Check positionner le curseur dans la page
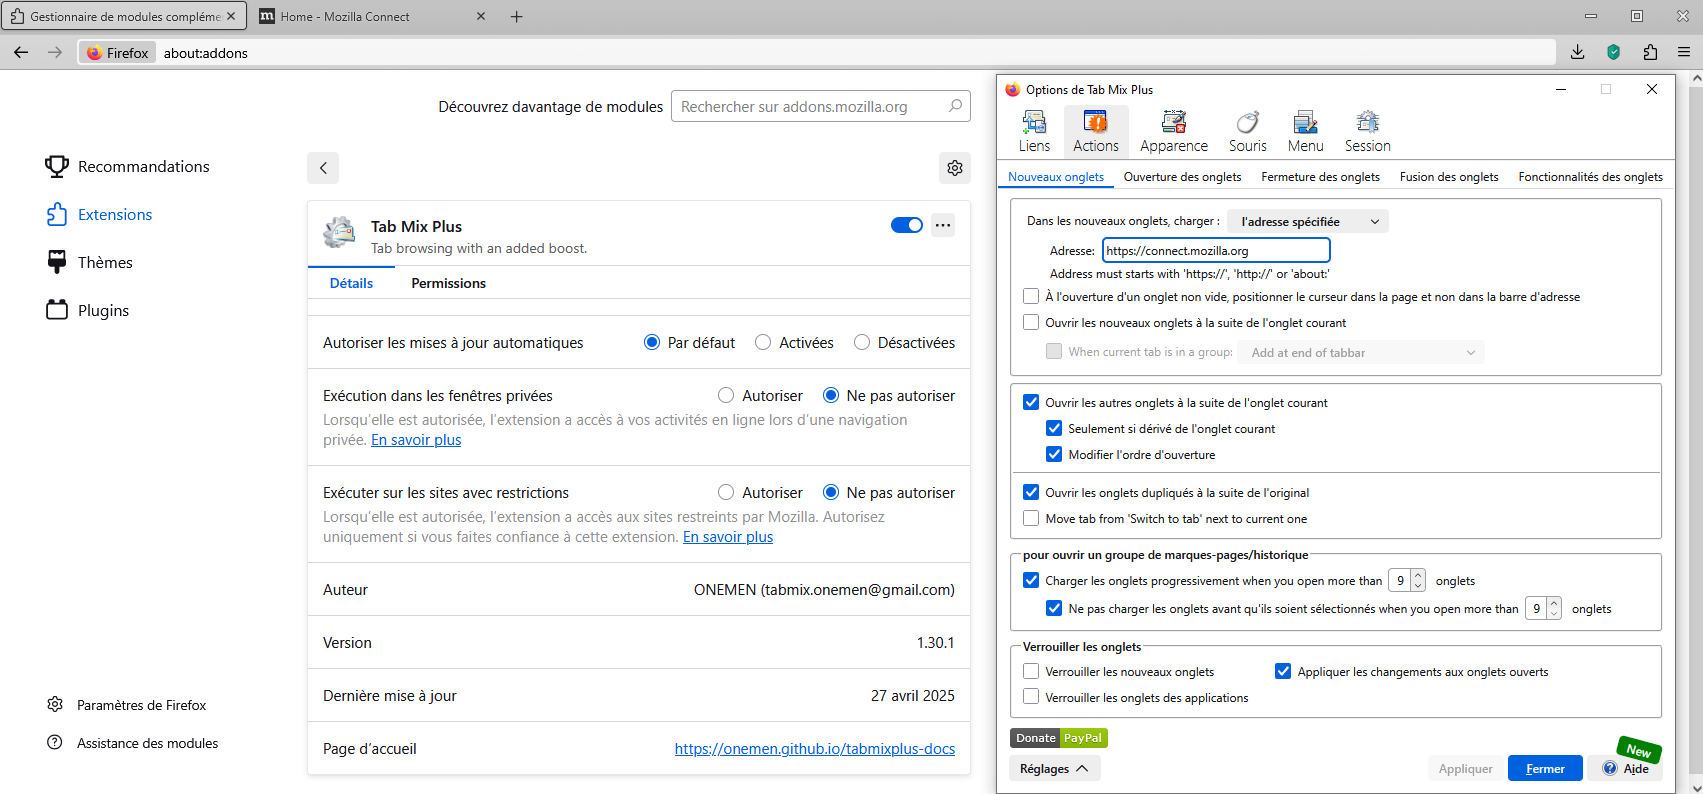 tap(1031, 296)
